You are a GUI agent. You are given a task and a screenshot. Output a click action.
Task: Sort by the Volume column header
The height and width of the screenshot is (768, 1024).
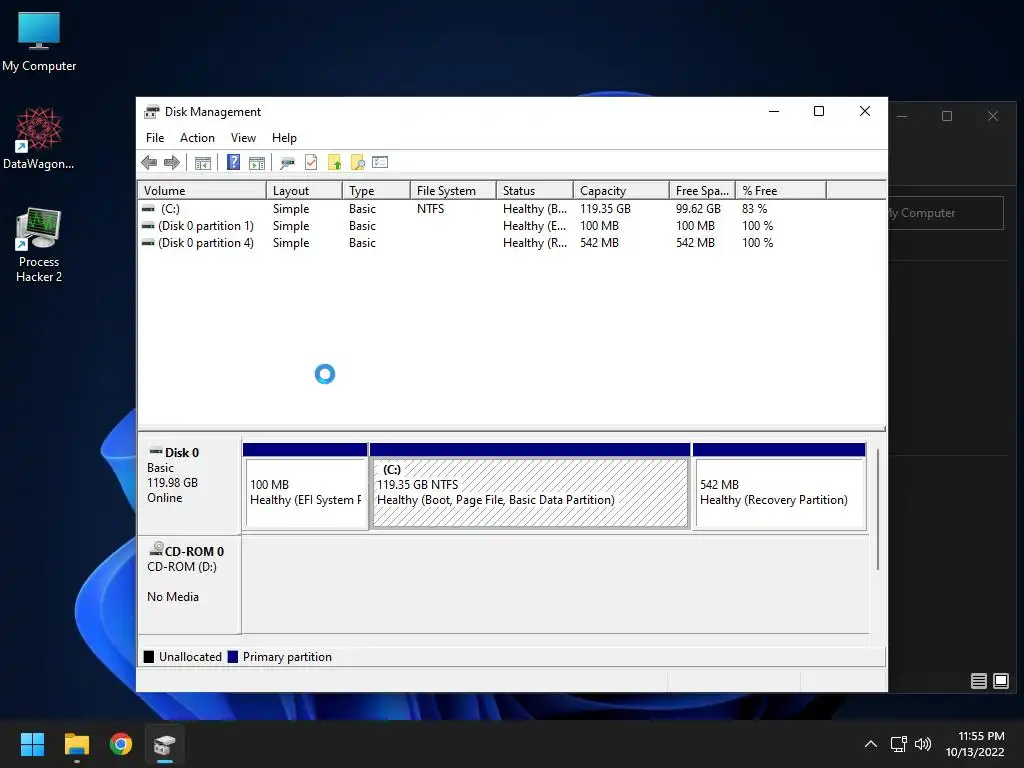pyautogui.click(x=202, y=191)
